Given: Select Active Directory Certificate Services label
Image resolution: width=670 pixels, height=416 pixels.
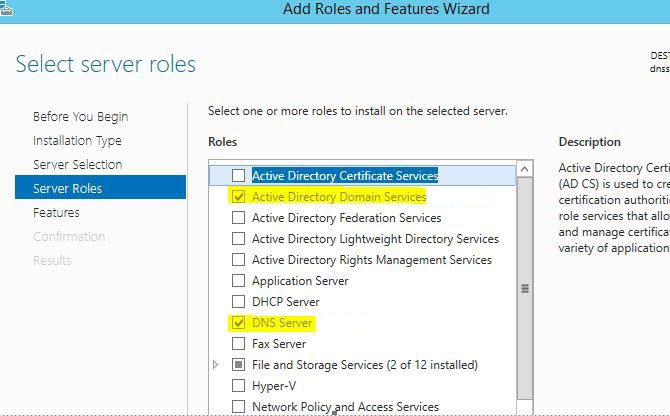Looking at the screenshot, I should 345,176.
